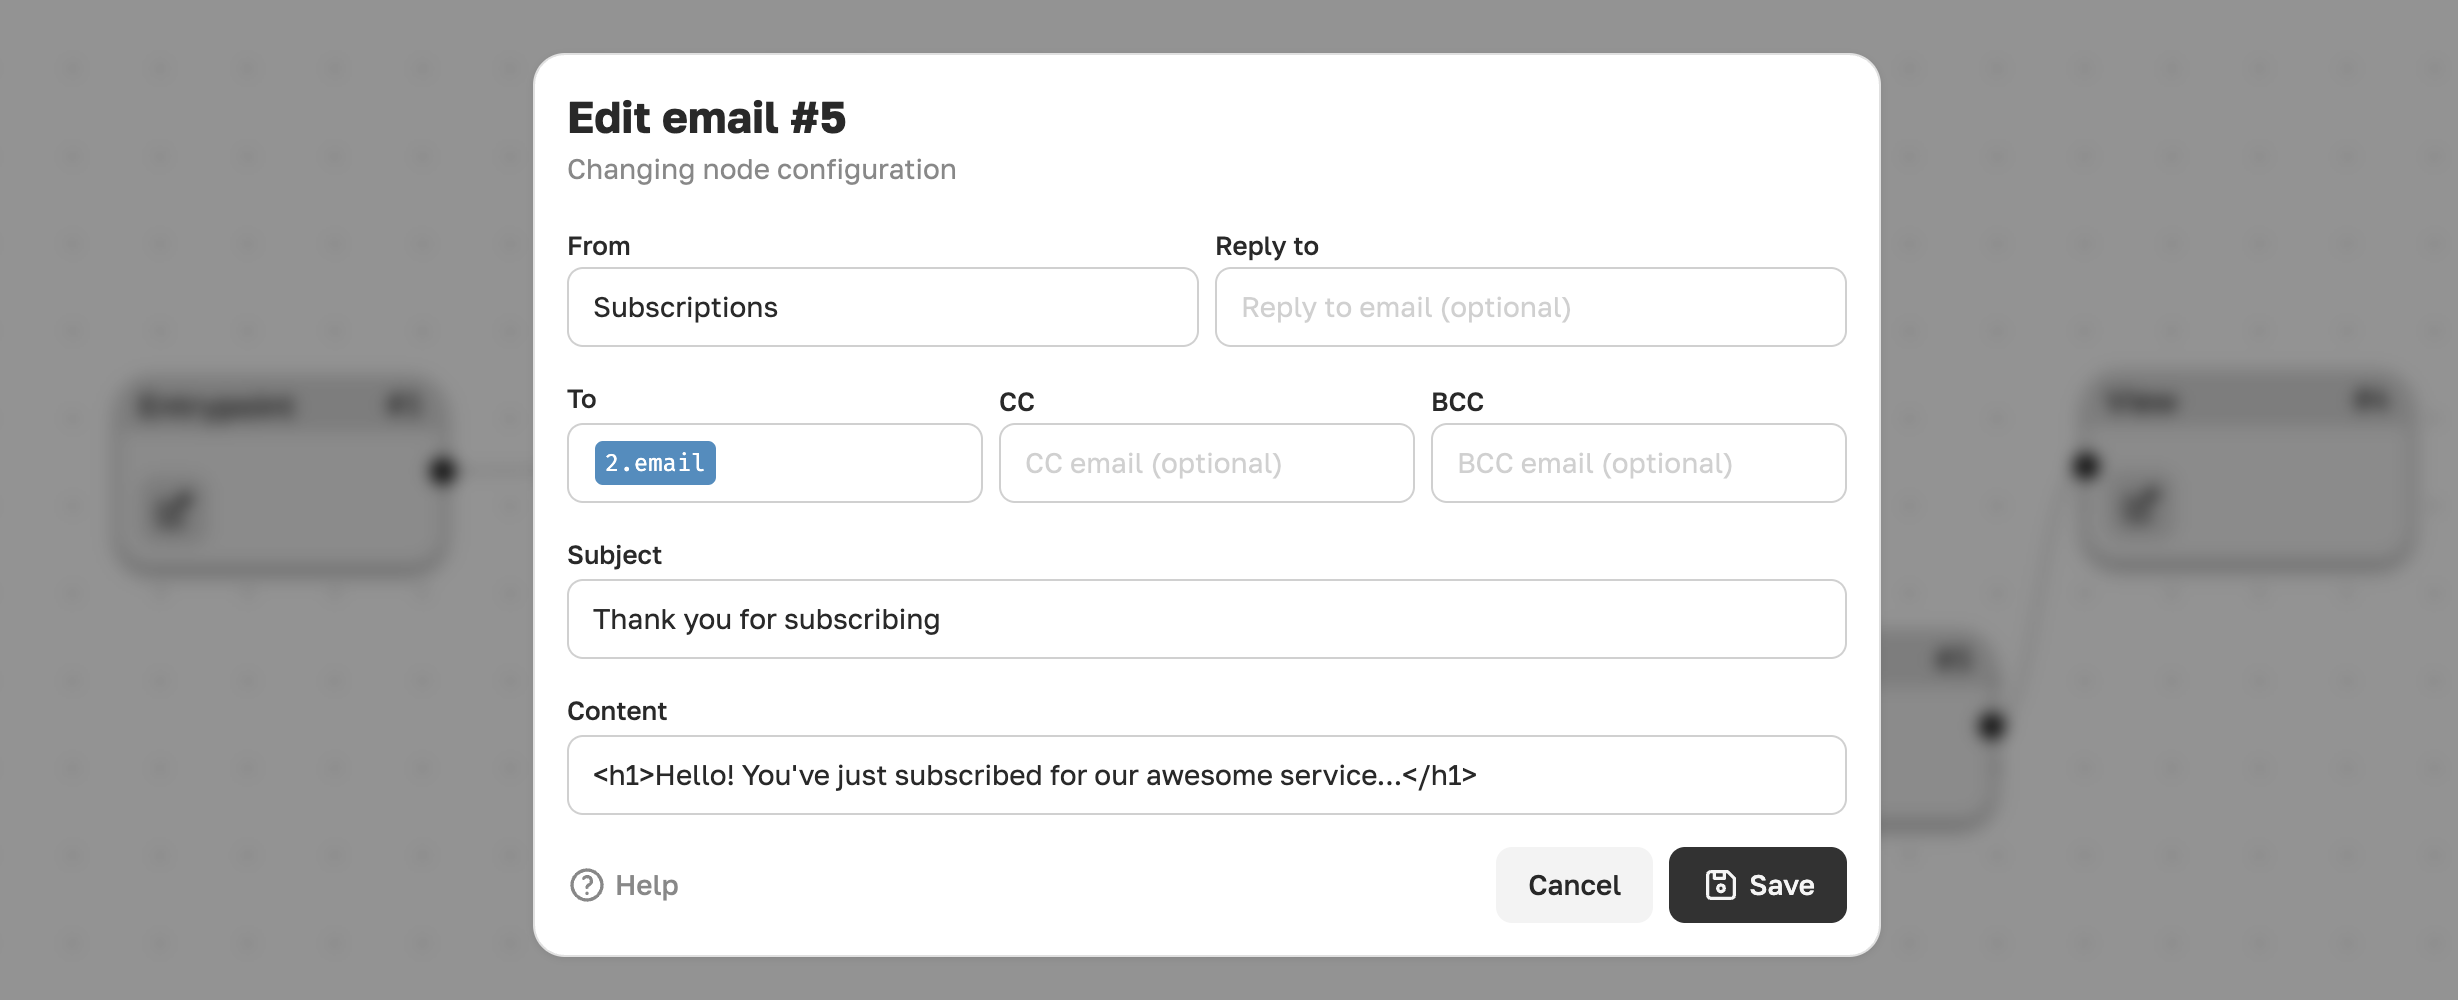Click the Help question mark icon
The width and height of the screenshot is (2458, 1000).
point(586,885)
